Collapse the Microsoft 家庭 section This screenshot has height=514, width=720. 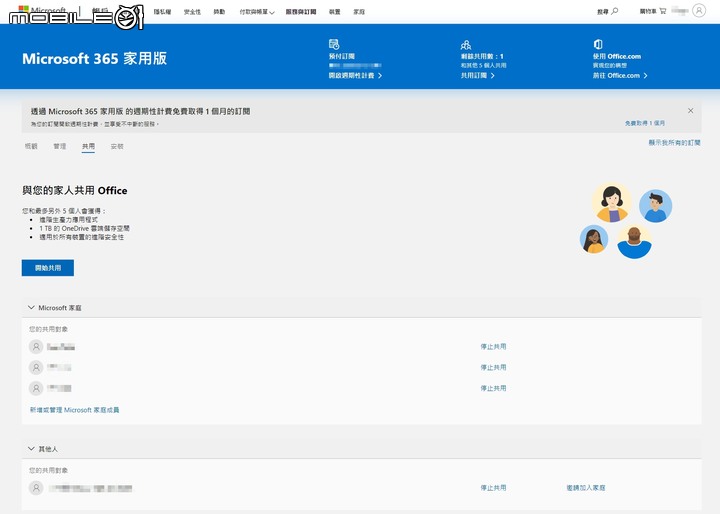click(31, 307)
